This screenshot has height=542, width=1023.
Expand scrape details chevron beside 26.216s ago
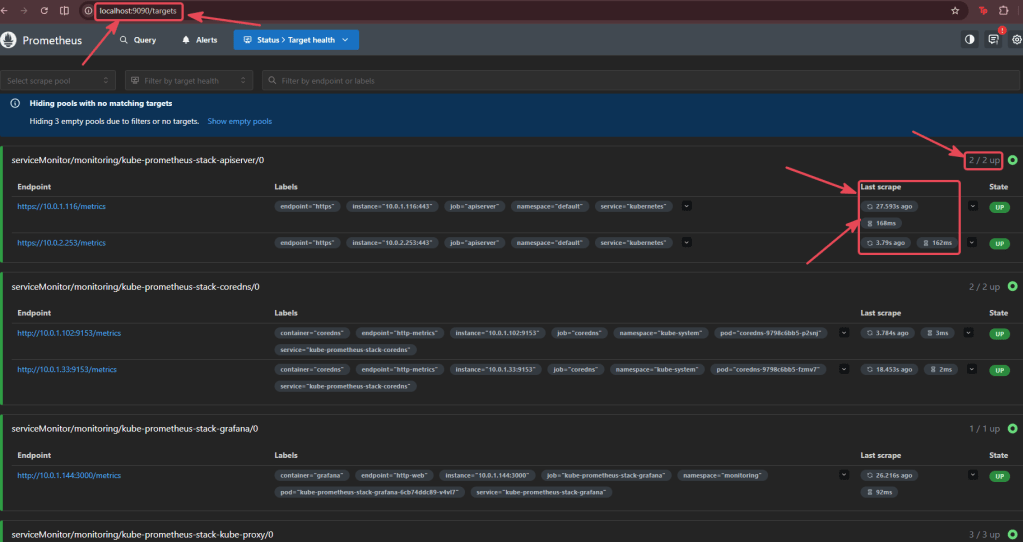point(973,475)
